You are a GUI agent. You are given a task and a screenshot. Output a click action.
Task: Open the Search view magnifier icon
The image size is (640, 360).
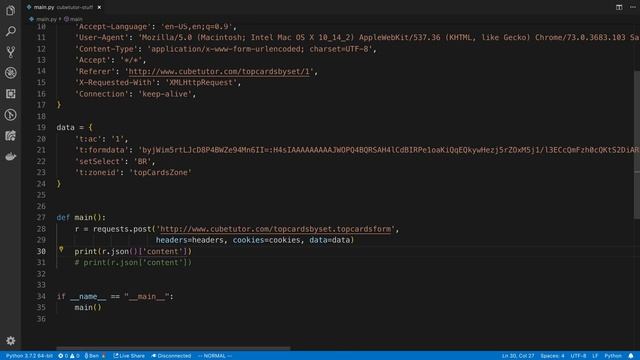(x=11, y=31)
